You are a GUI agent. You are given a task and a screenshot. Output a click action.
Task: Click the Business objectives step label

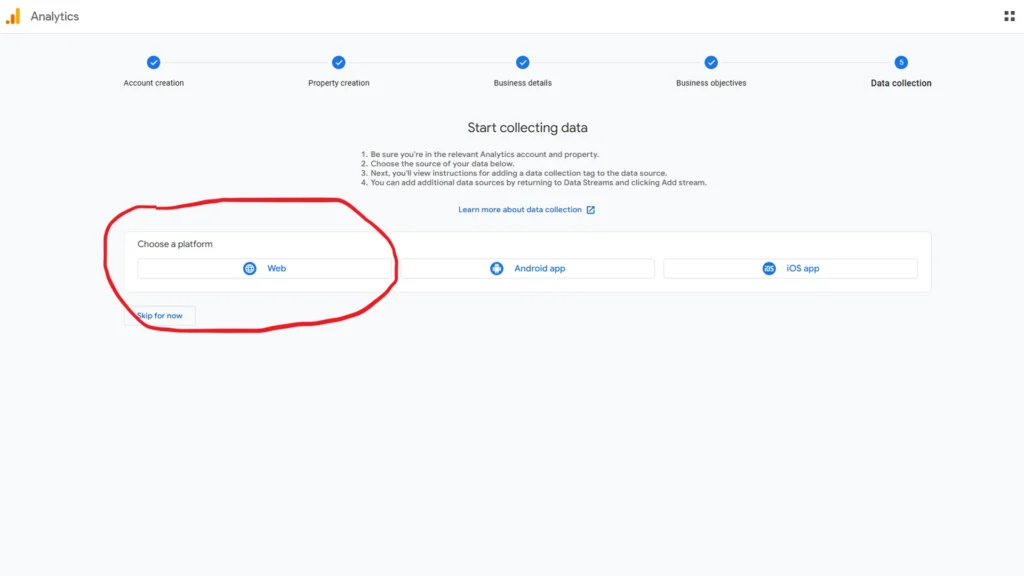(711, 83)
